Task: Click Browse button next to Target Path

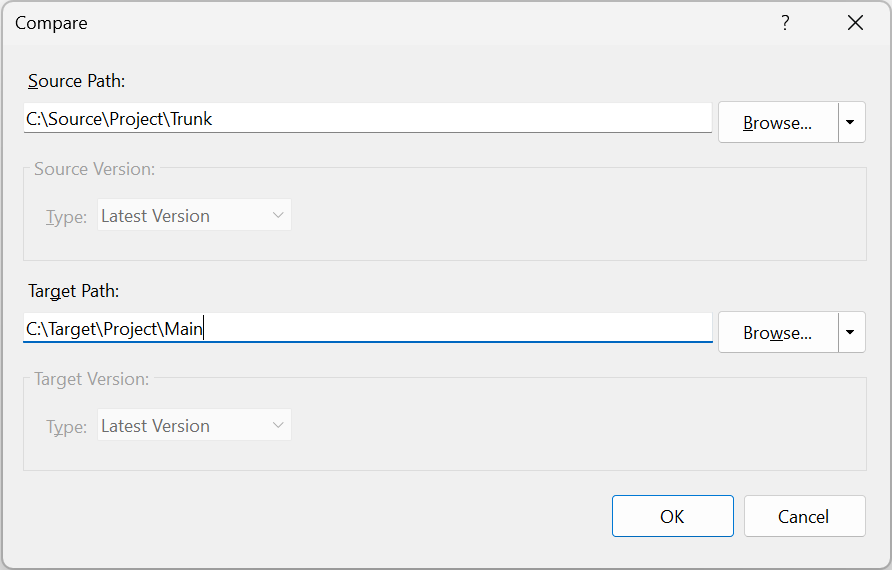Action: click(x=778, y=332)
